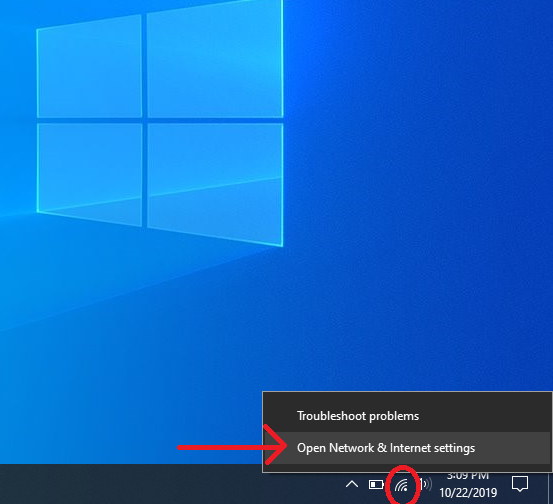
Task: Click the date 10/22/2019 in the taskbar
Action: click(x=468, y=492)
